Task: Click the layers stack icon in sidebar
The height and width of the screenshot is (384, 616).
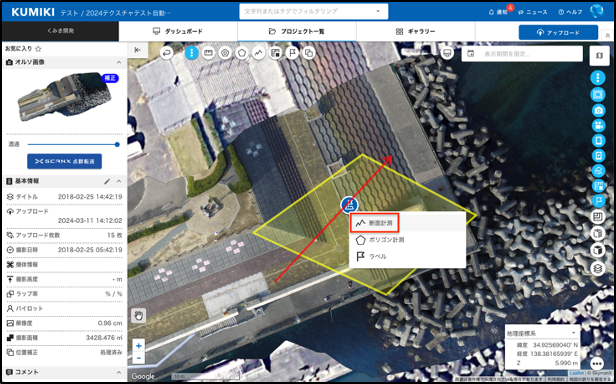Action: 598,268
